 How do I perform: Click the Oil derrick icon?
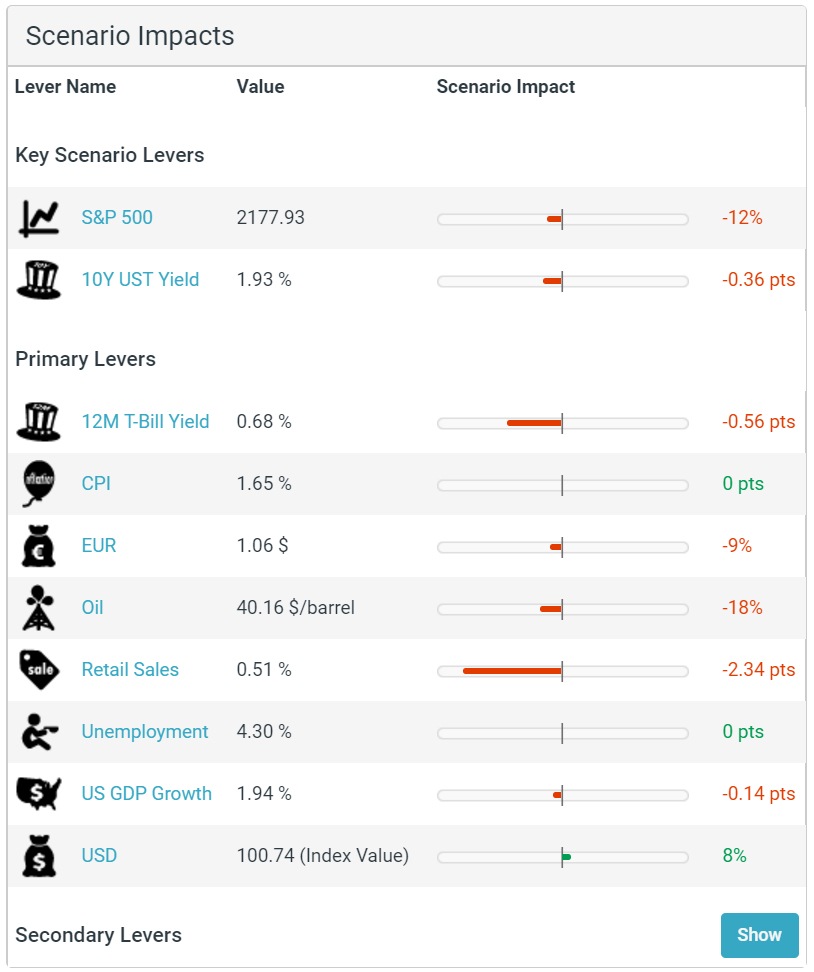[x=38, y=608]
